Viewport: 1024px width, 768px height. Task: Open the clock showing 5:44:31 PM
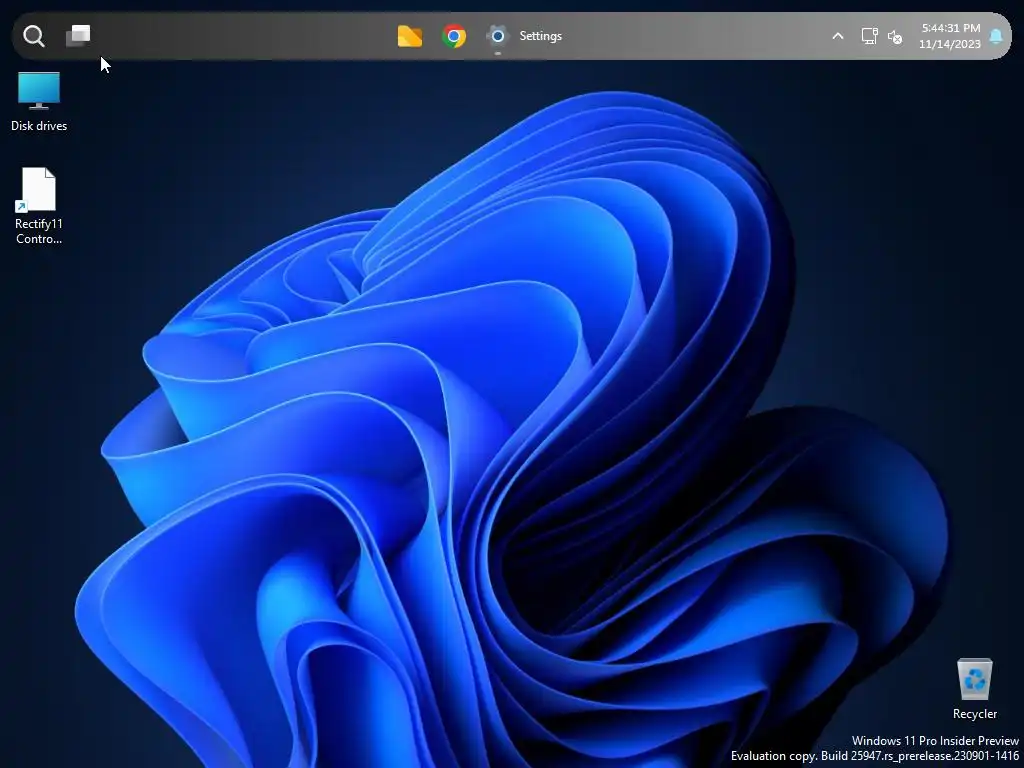pos(951,28)
